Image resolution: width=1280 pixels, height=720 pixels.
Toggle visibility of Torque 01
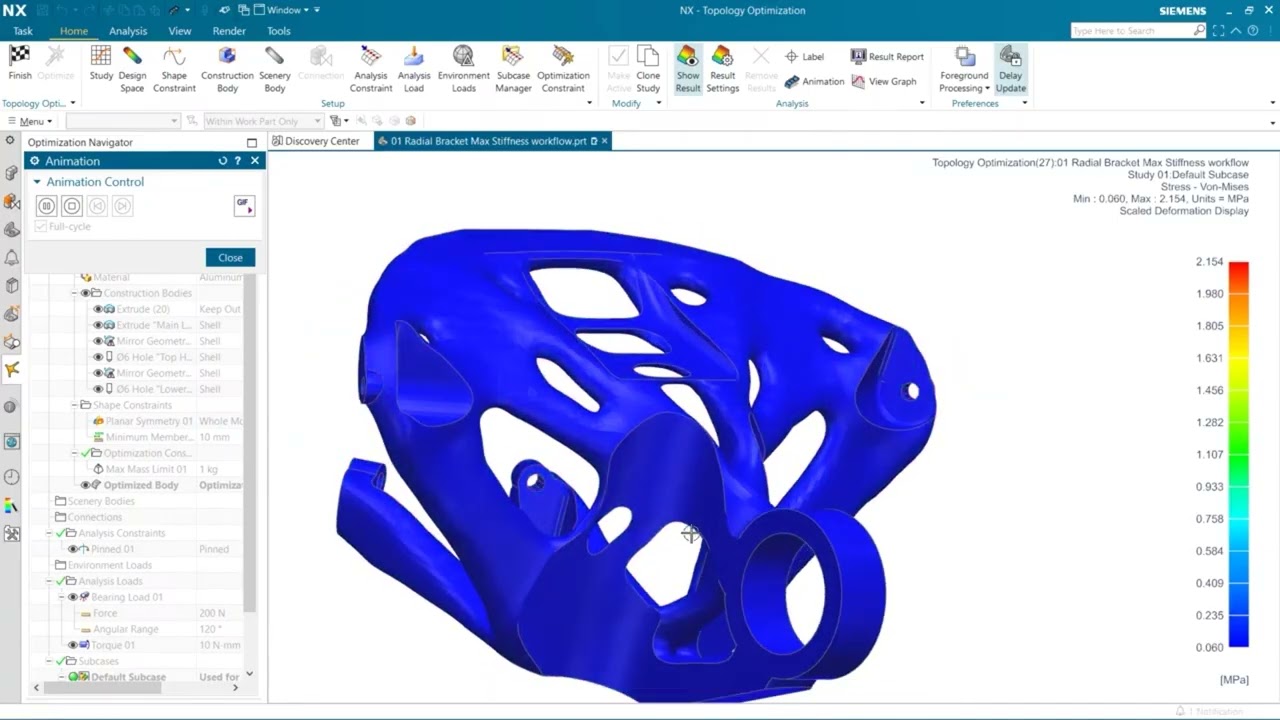72,645
